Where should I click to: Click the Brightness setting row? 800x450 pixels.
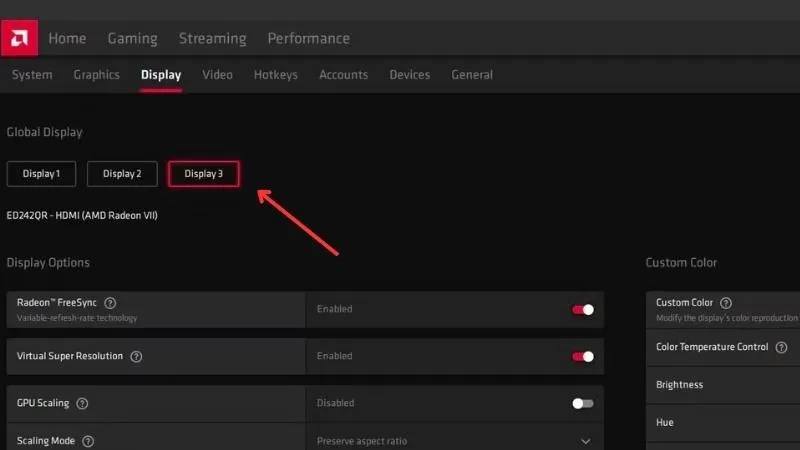722,385
